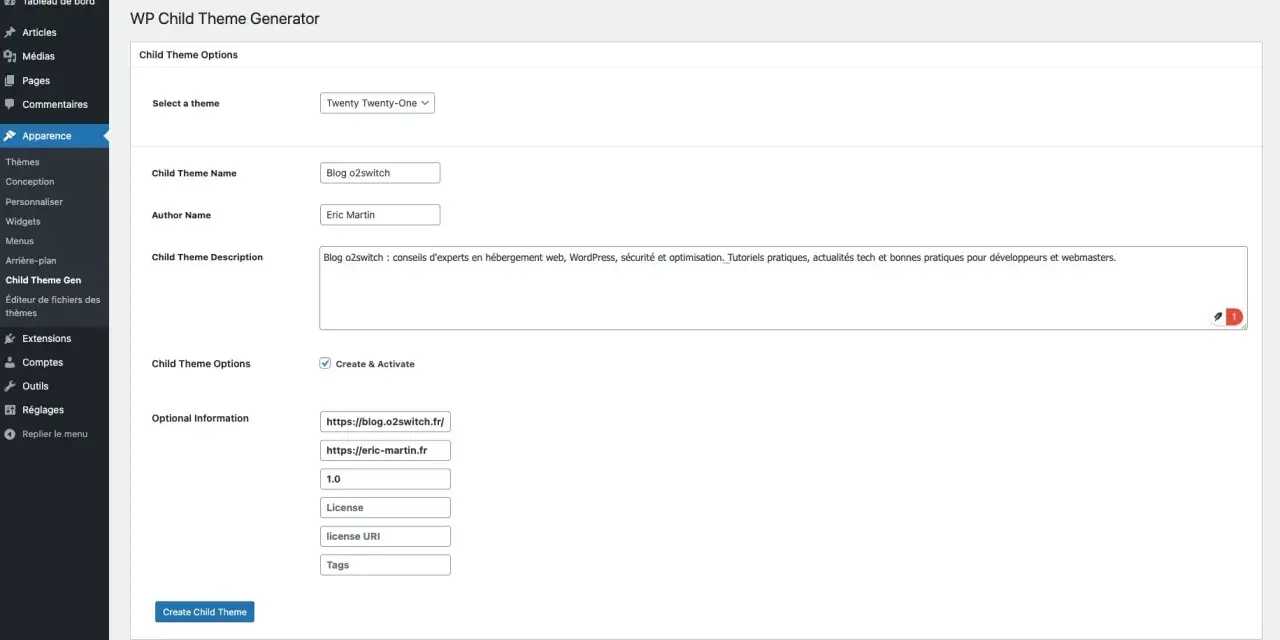Viewport: 1280px width, 640px height.
Task: Click the Select a theme label
Action: tap(186, 103)
